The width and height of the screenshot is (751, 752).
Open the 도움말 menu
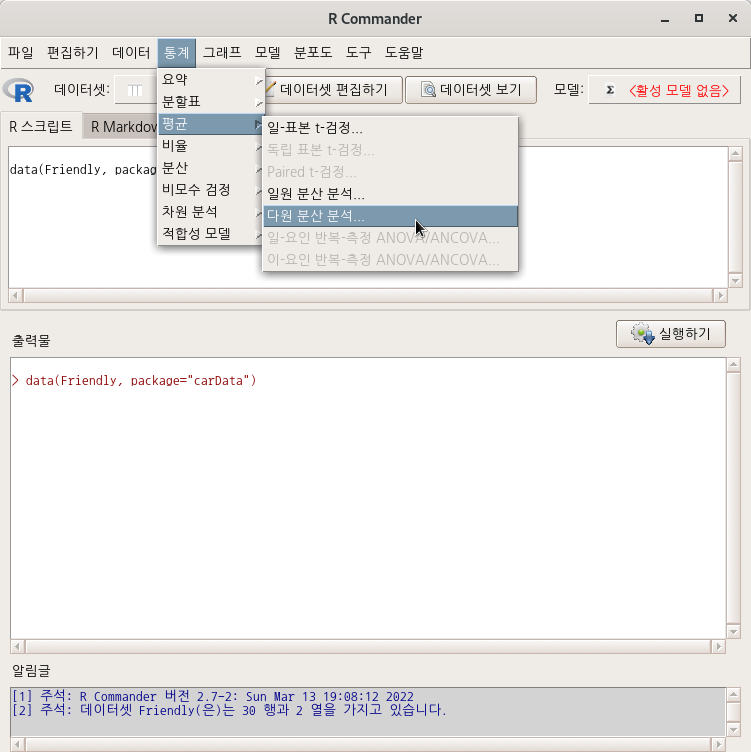coord(404,52)
